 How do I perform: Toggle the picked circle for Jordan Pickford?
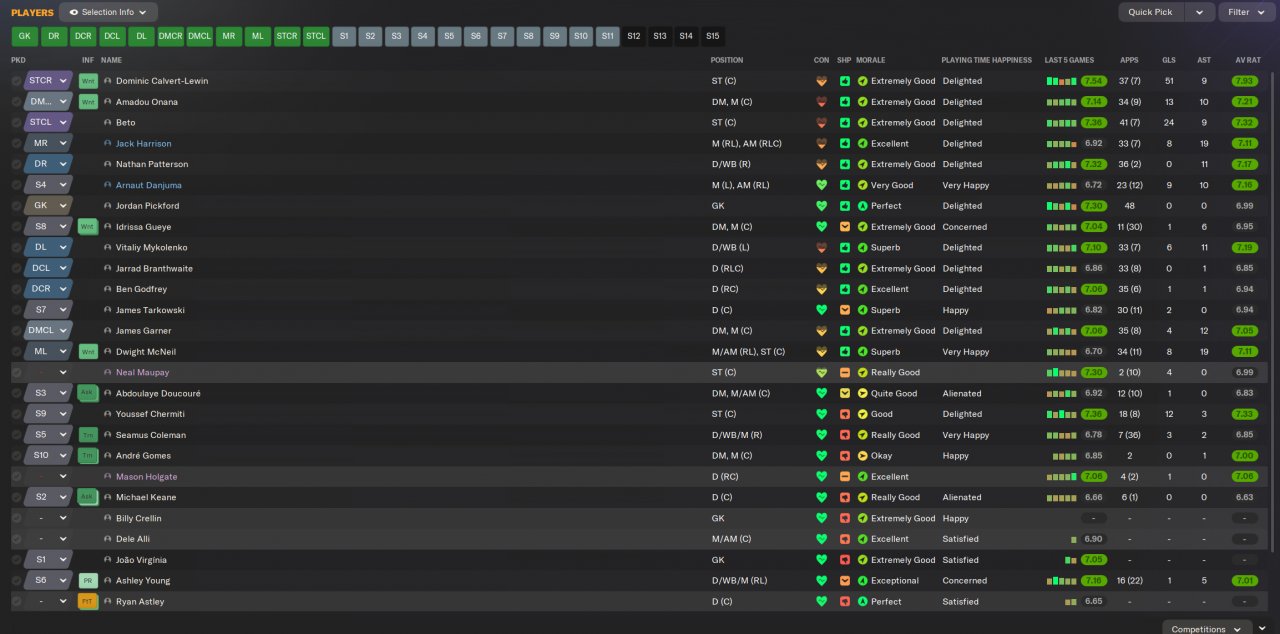click(17, 206)
